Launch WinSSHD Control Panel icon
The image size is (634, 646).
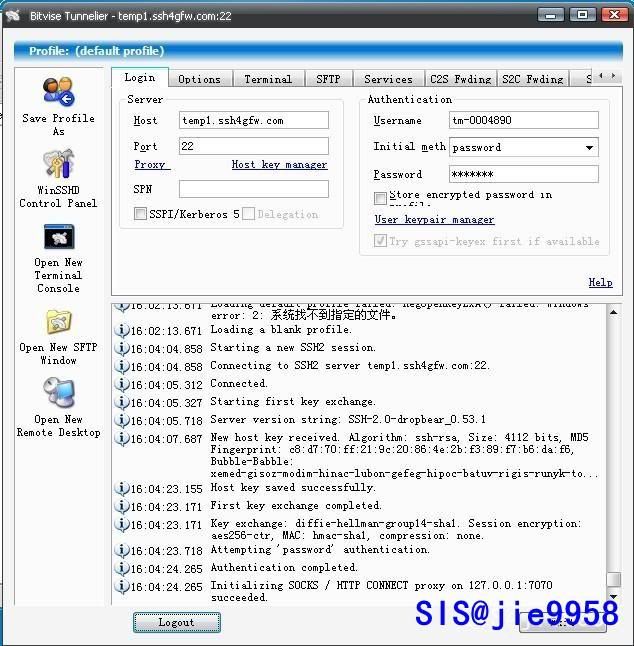(58, 164)
